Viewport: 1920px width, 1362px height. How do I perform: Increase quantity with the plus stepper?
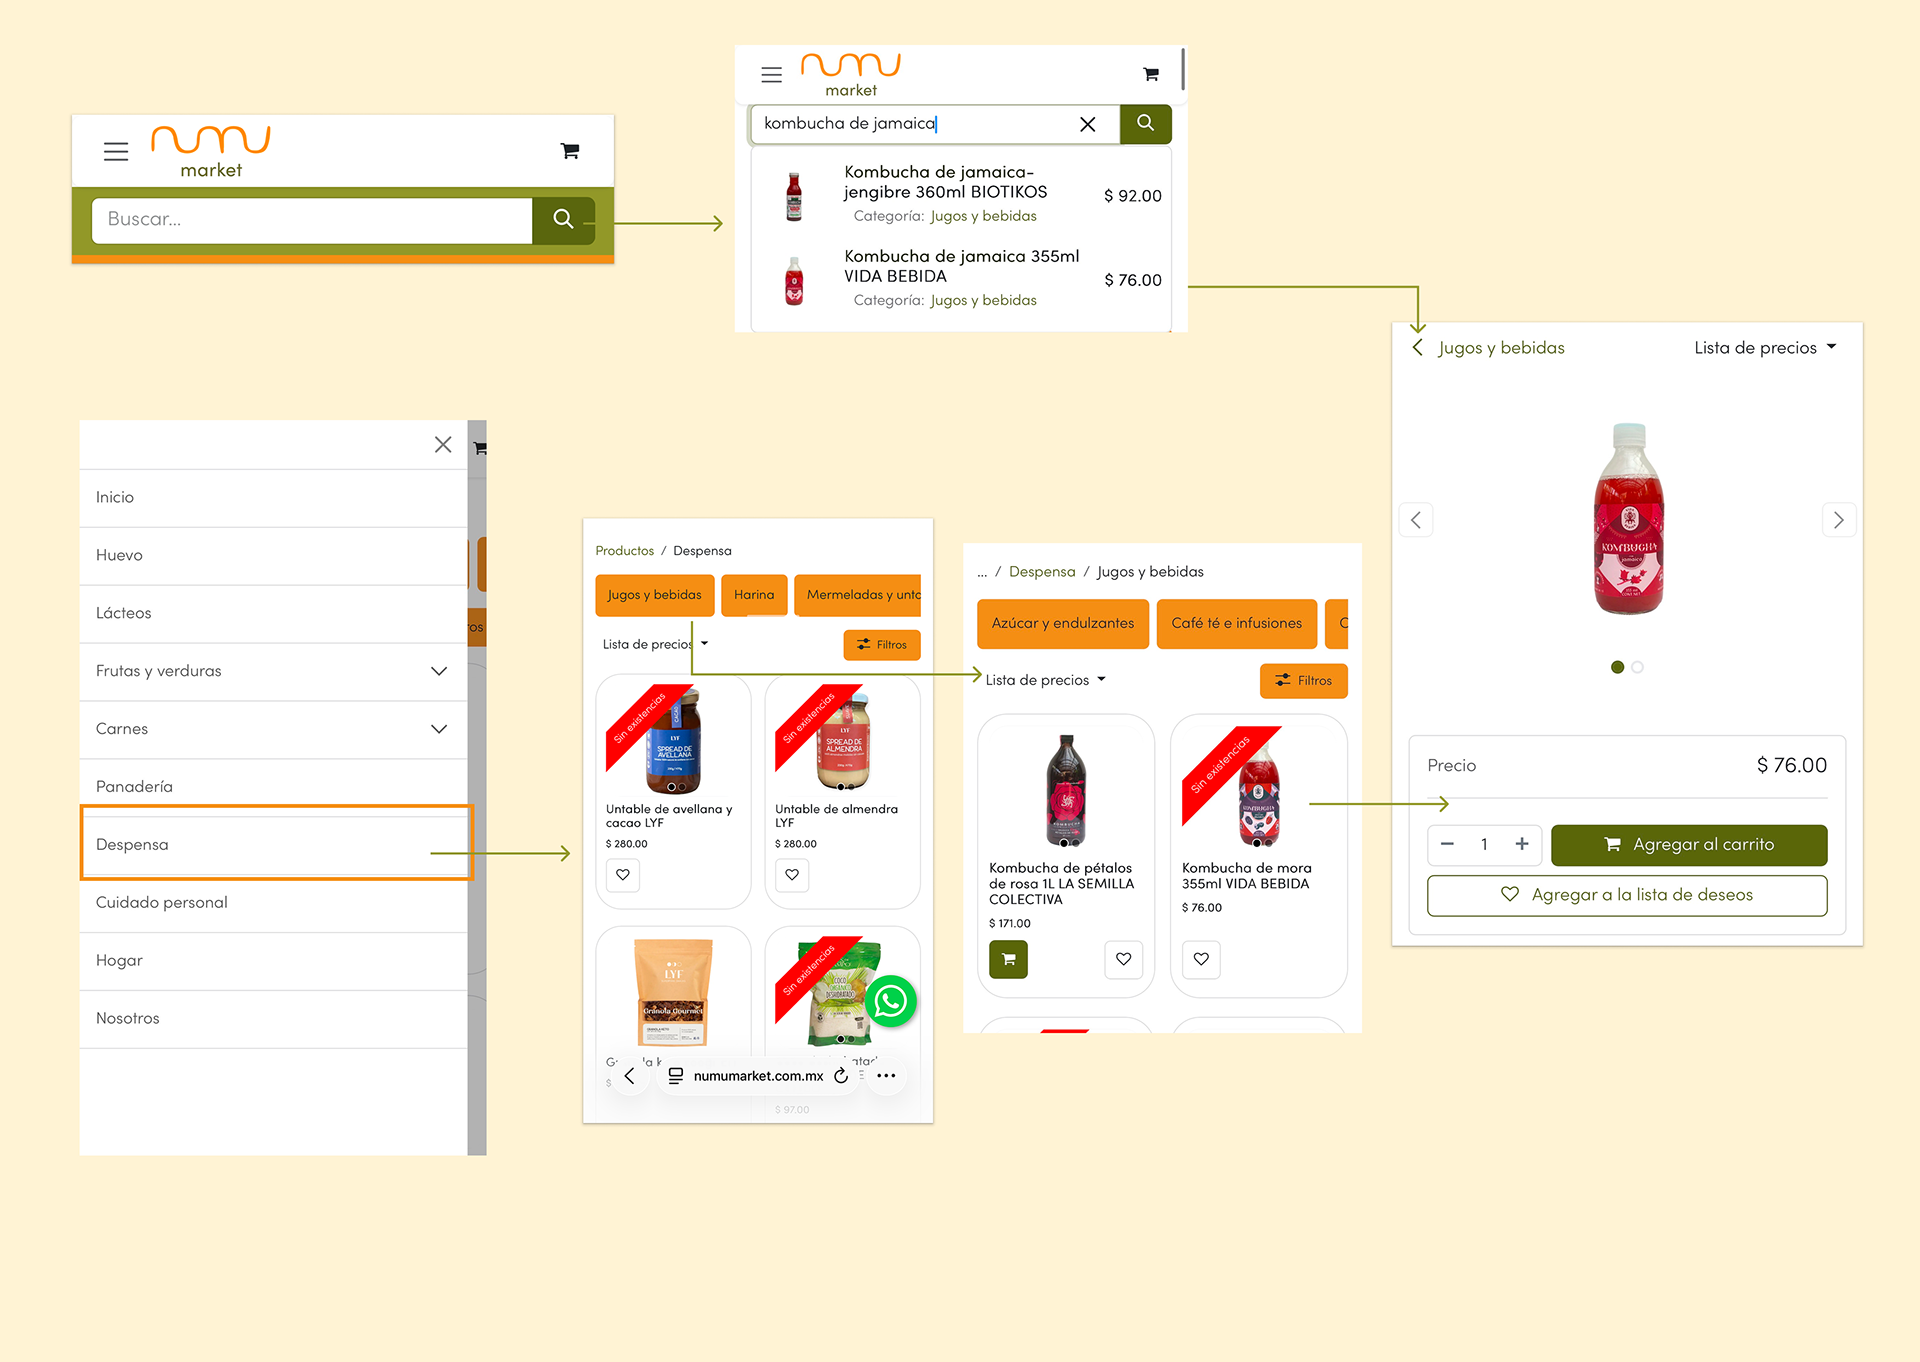pyautogui.click(x=1521, y=845)
